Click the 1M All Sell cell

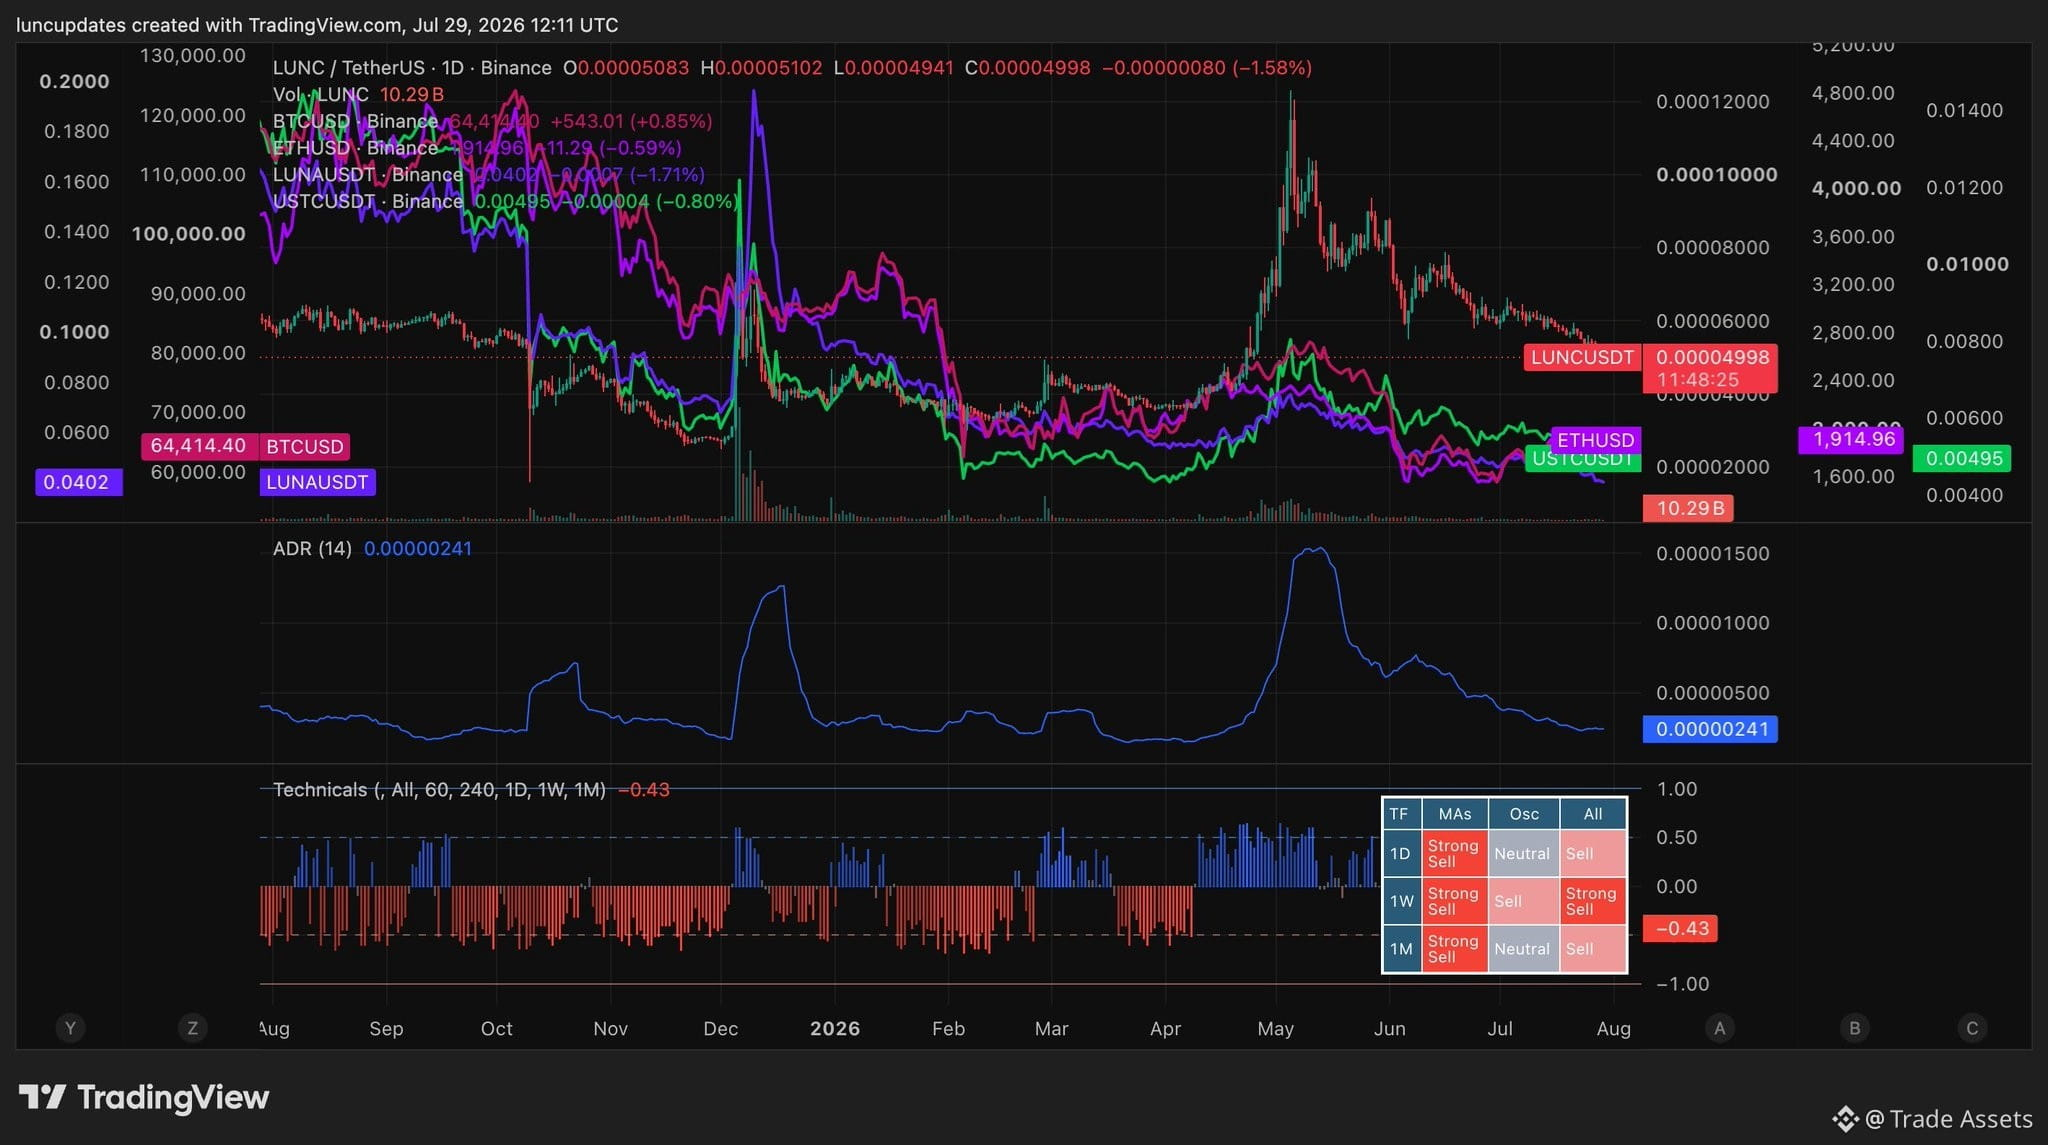[1593, 949]
